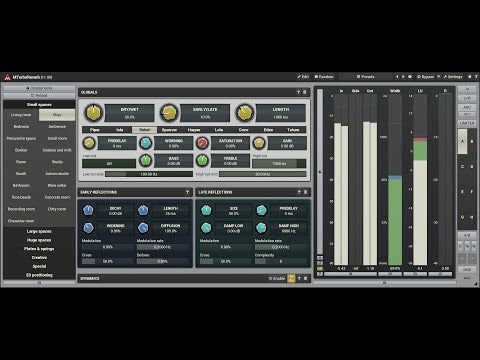Click the red SATURATION knob
The height and width of the screenshot is (360, 480).
point(202,143)
